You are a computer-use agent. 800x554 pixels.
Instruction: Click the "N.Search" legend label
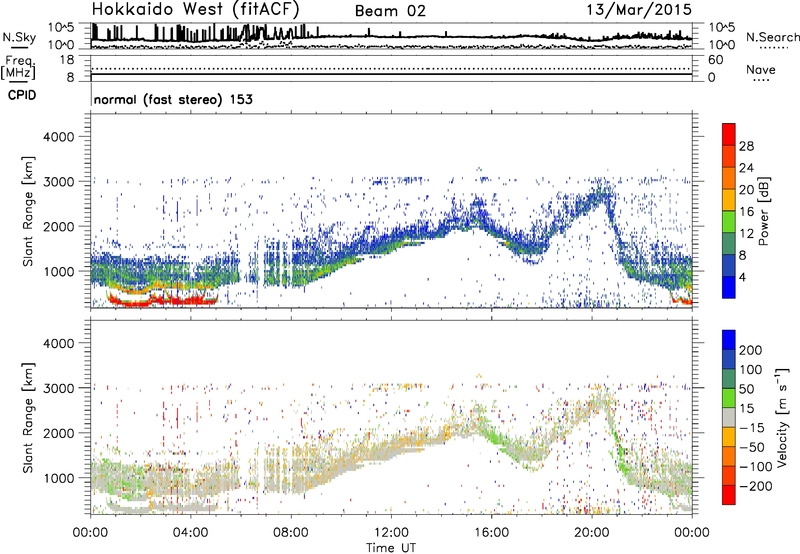(x=773, y=37)
